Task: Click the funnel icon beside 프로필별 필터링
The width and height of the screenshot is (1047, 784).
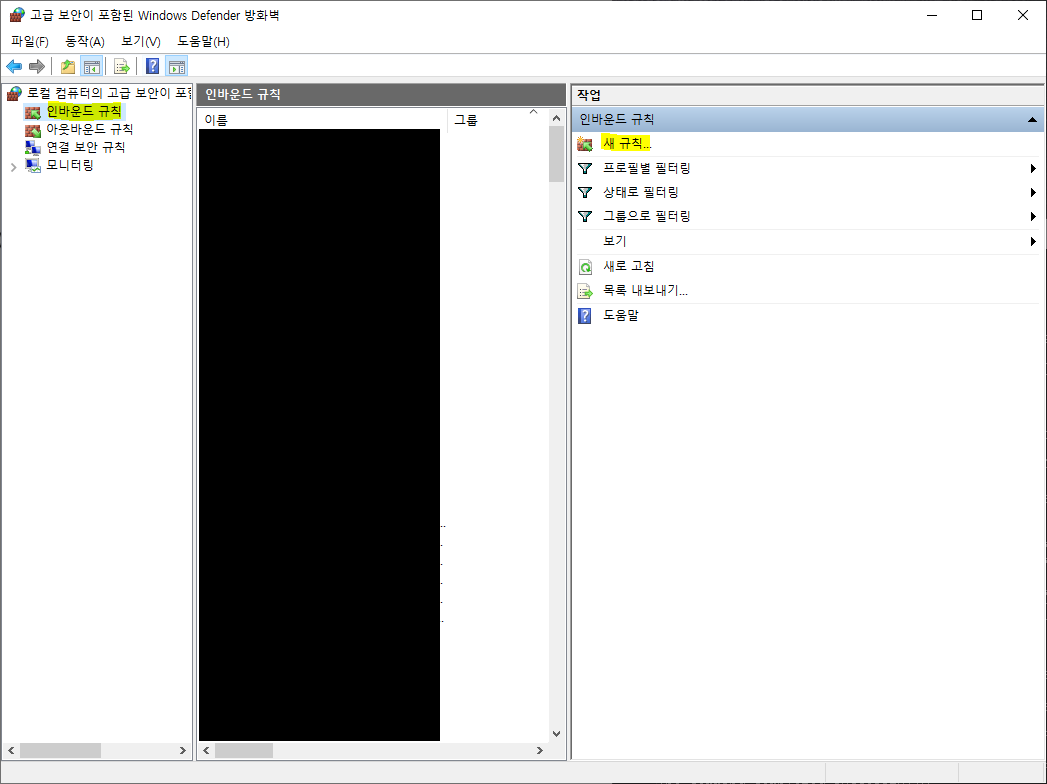Action: click(585, 168)
